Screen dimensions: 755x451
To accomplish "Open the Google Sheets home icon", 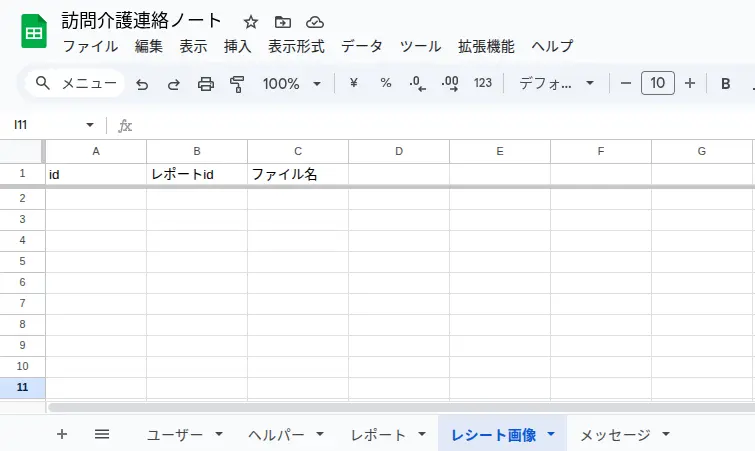I will (x=34, y=31).
